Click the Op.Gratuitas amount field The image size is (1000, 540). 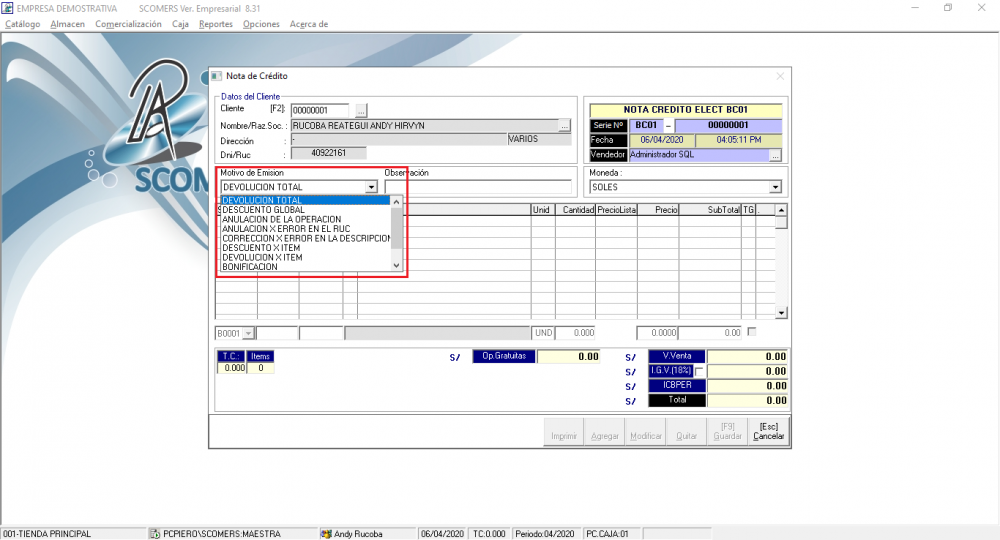[569, 357]
